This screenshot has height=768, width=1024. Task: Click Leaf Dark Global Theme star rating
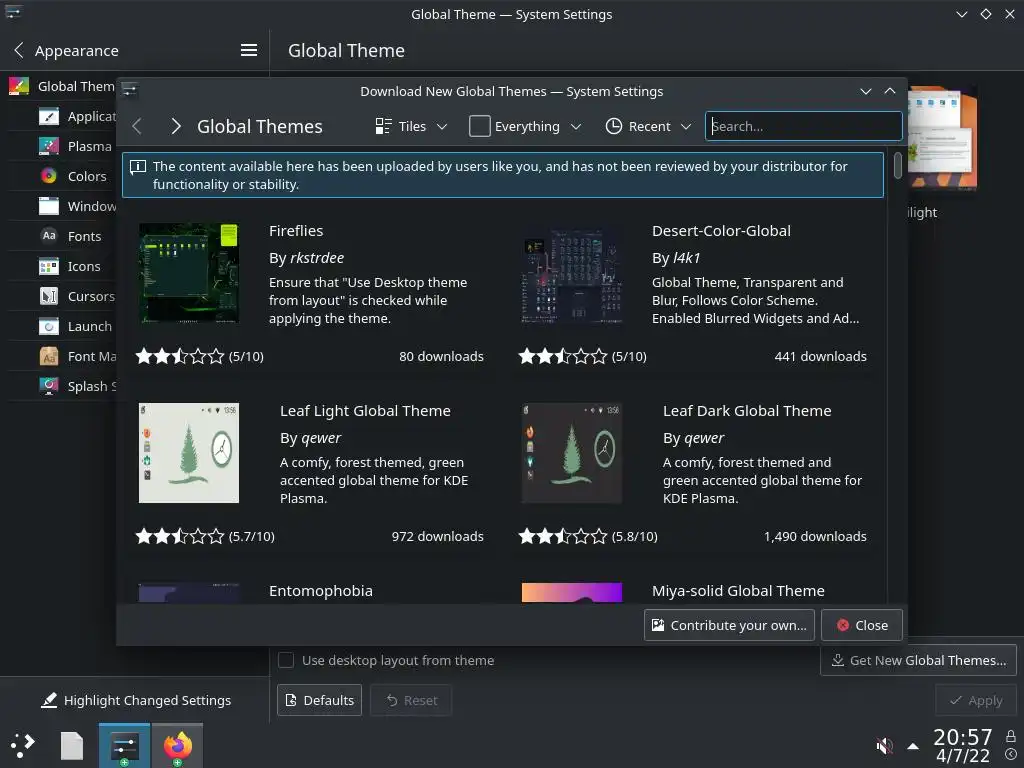[562, 536]
